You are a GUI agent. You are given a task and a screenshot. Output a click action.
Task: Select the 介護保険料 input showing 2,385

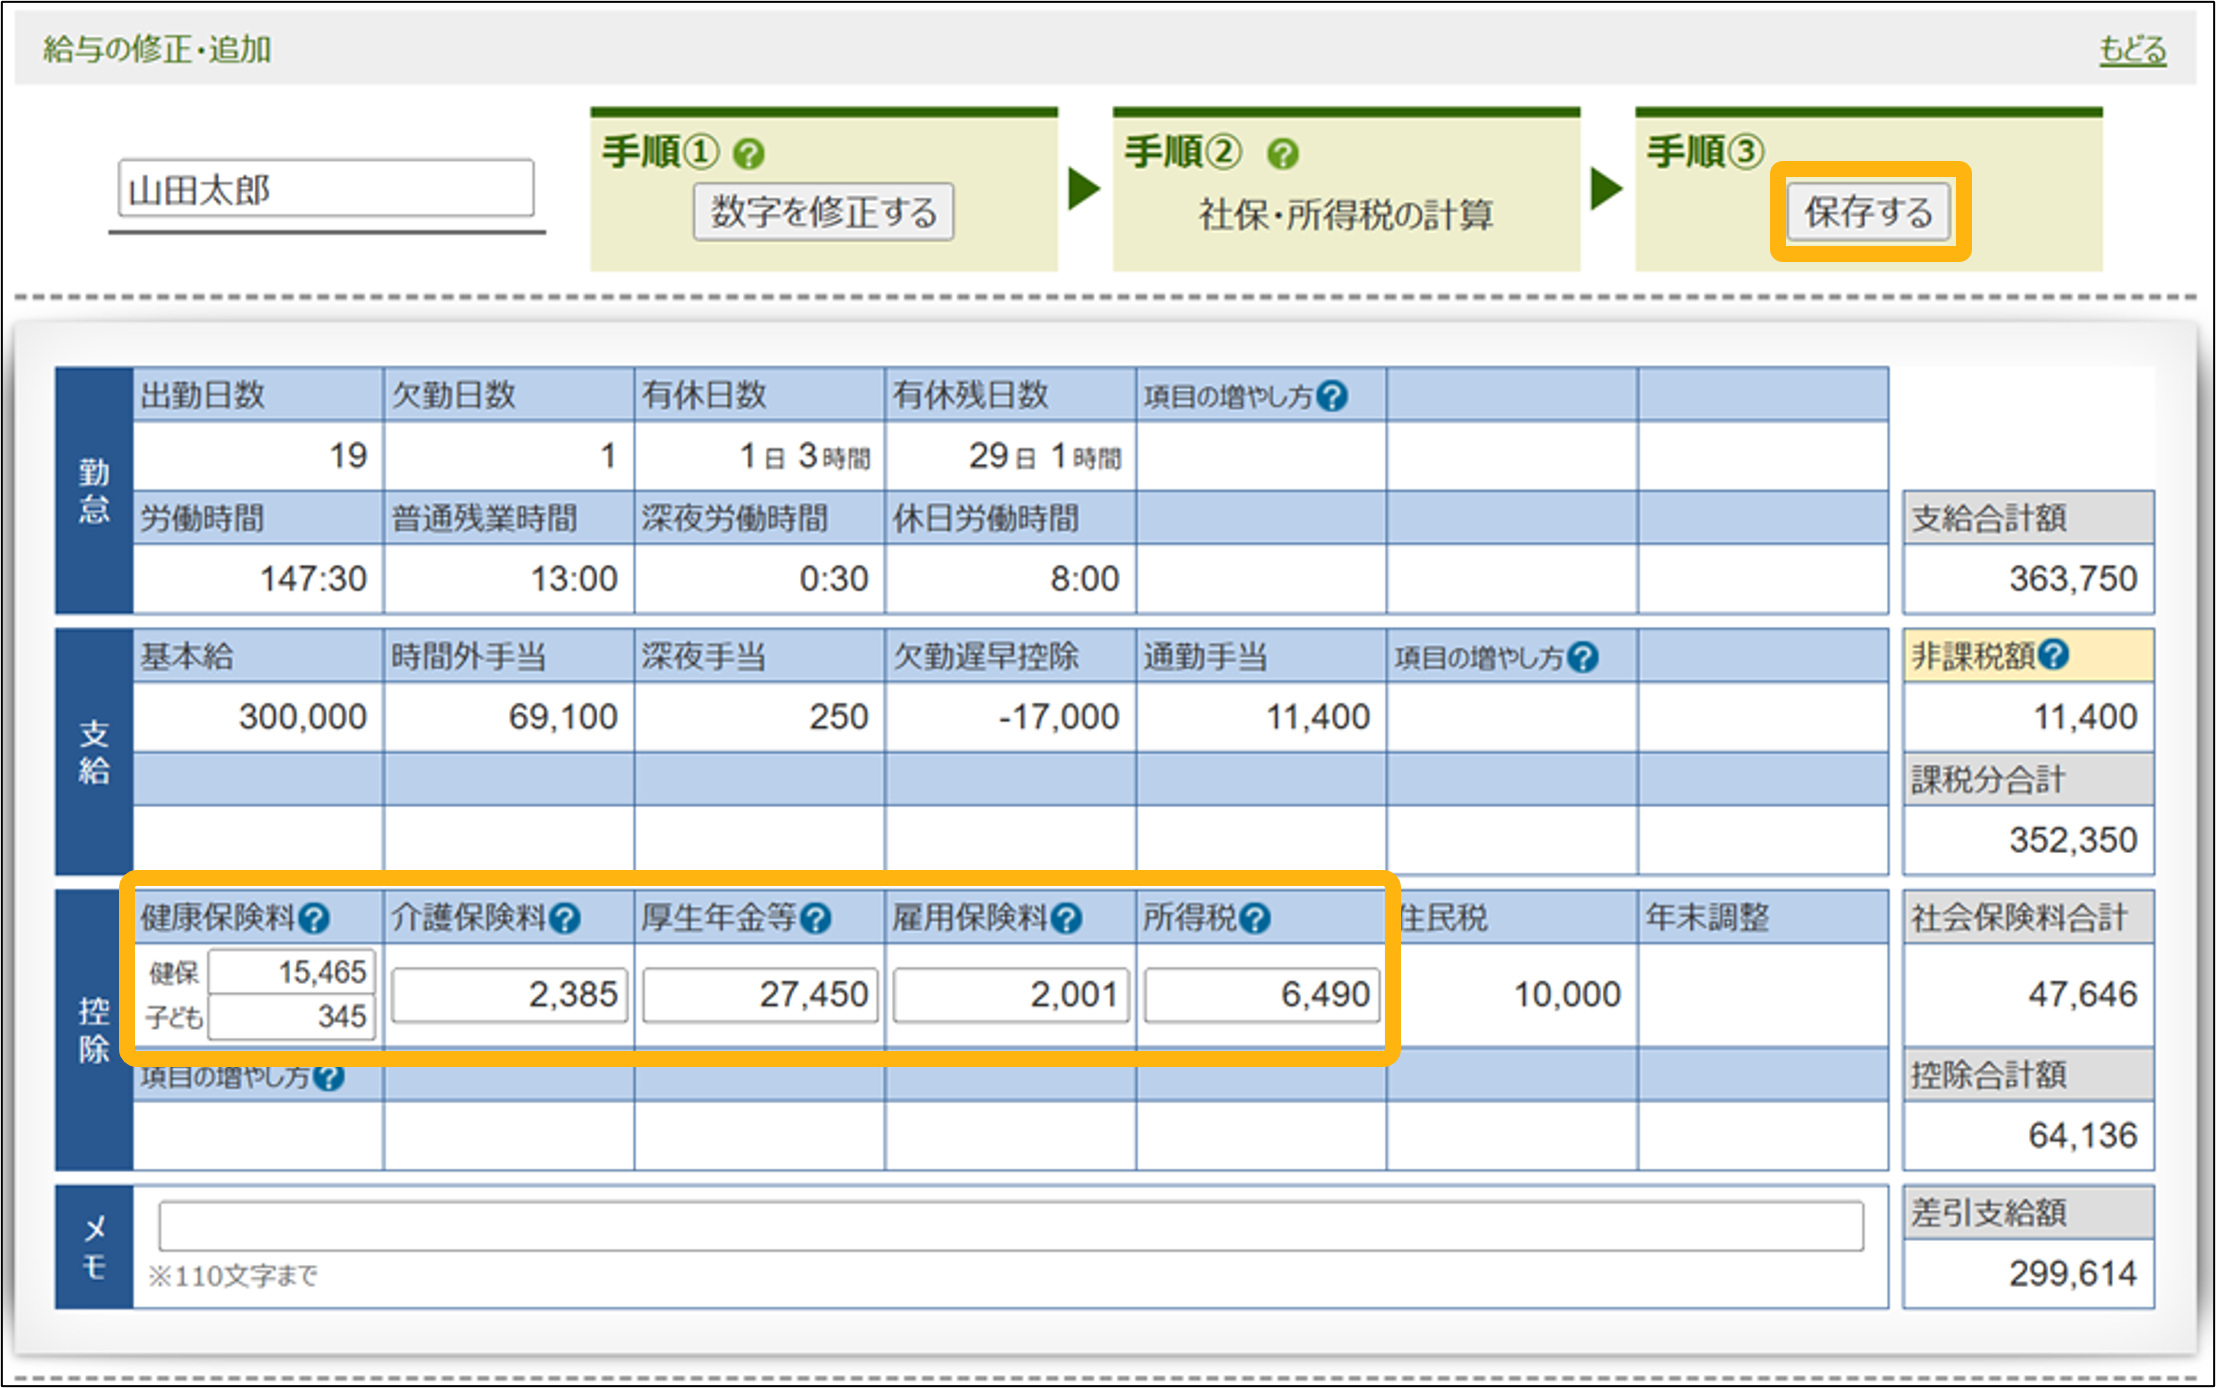pos(509,994)
